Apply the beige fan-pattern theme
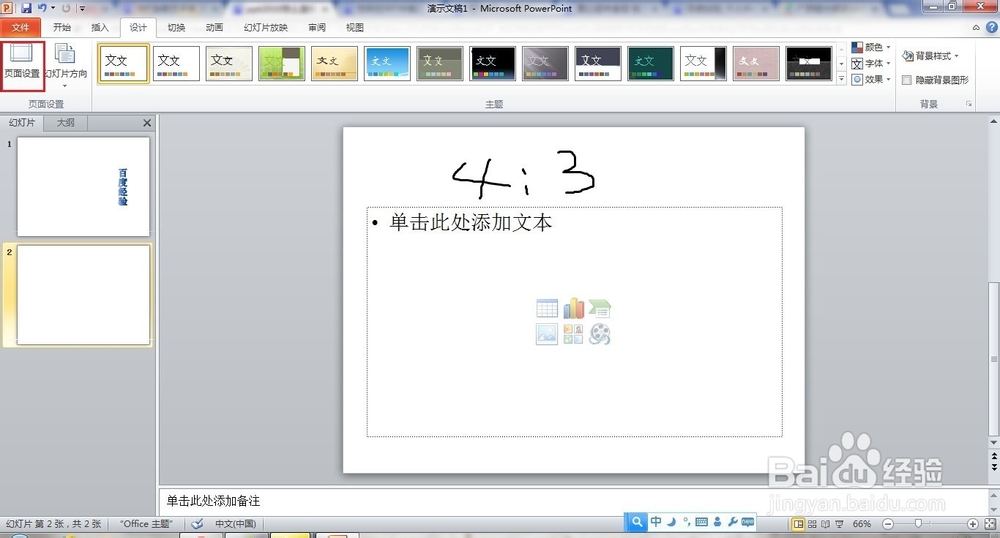The image size is (1000, 538). tap(229, 63)
